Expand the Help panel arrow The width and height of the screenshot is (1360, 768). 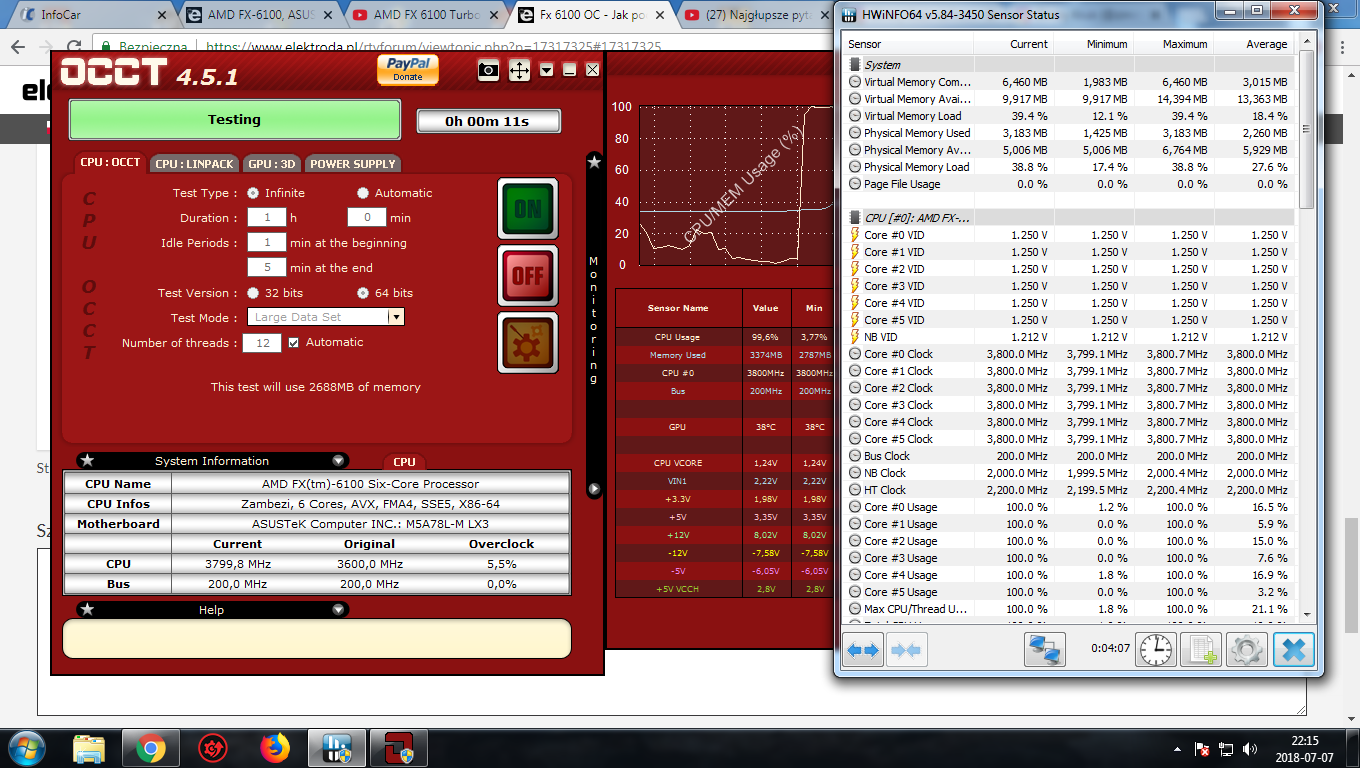(339, 609)
